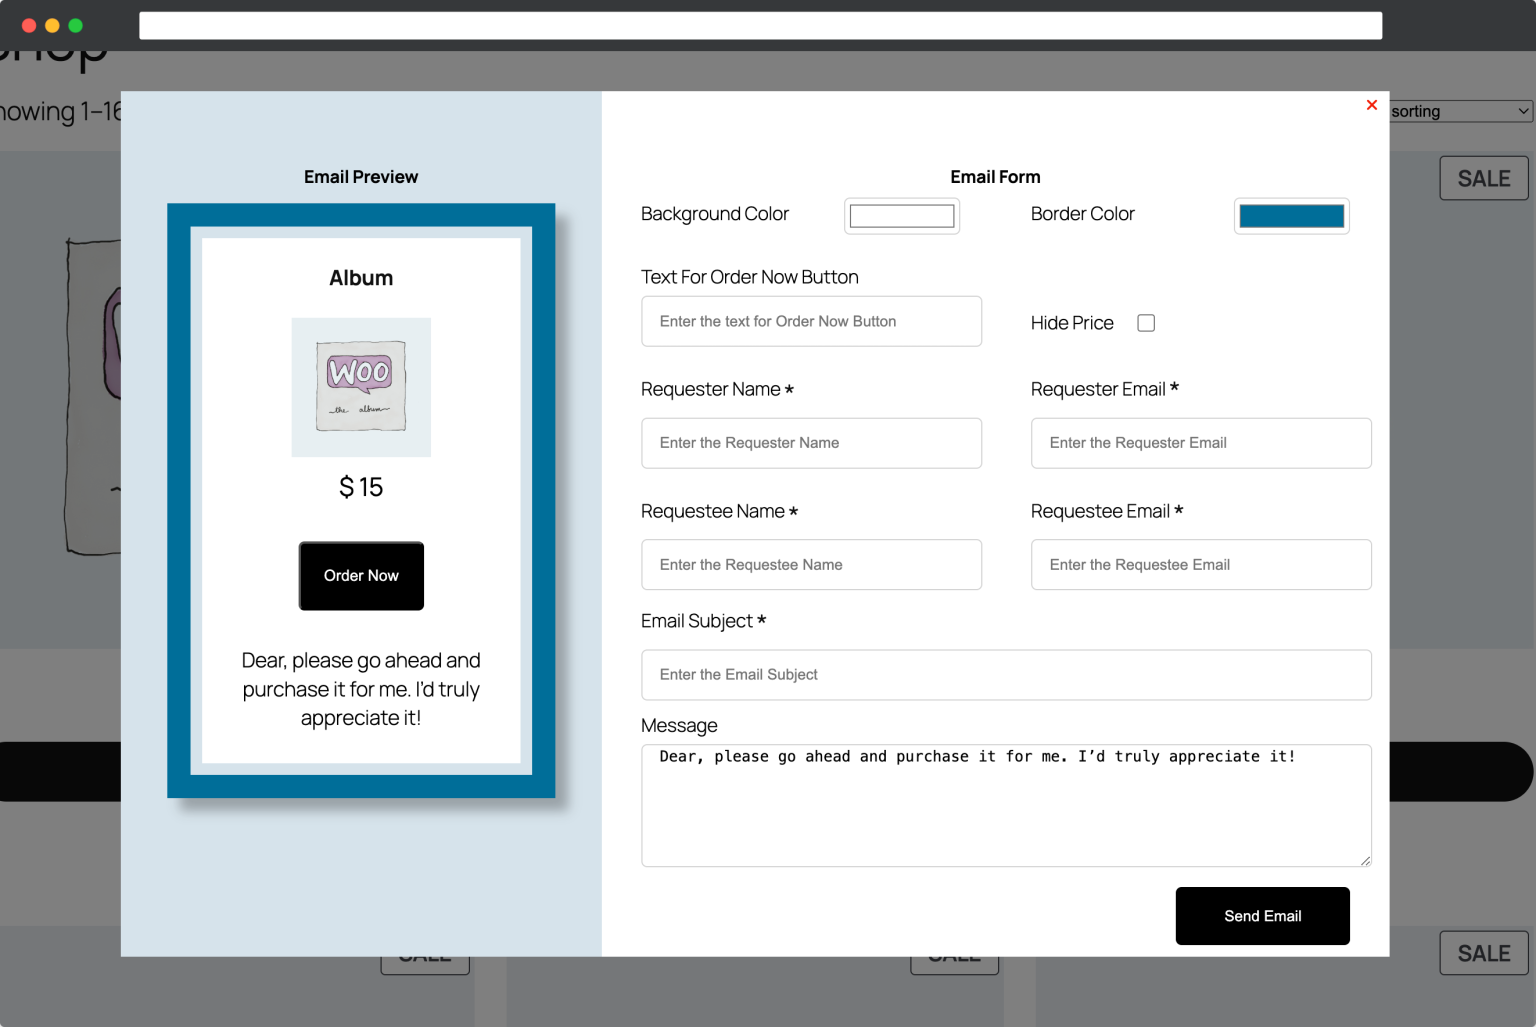Screen dimensions: 1536x1027
Task: Open the Background Color picker
Action: 901,215
